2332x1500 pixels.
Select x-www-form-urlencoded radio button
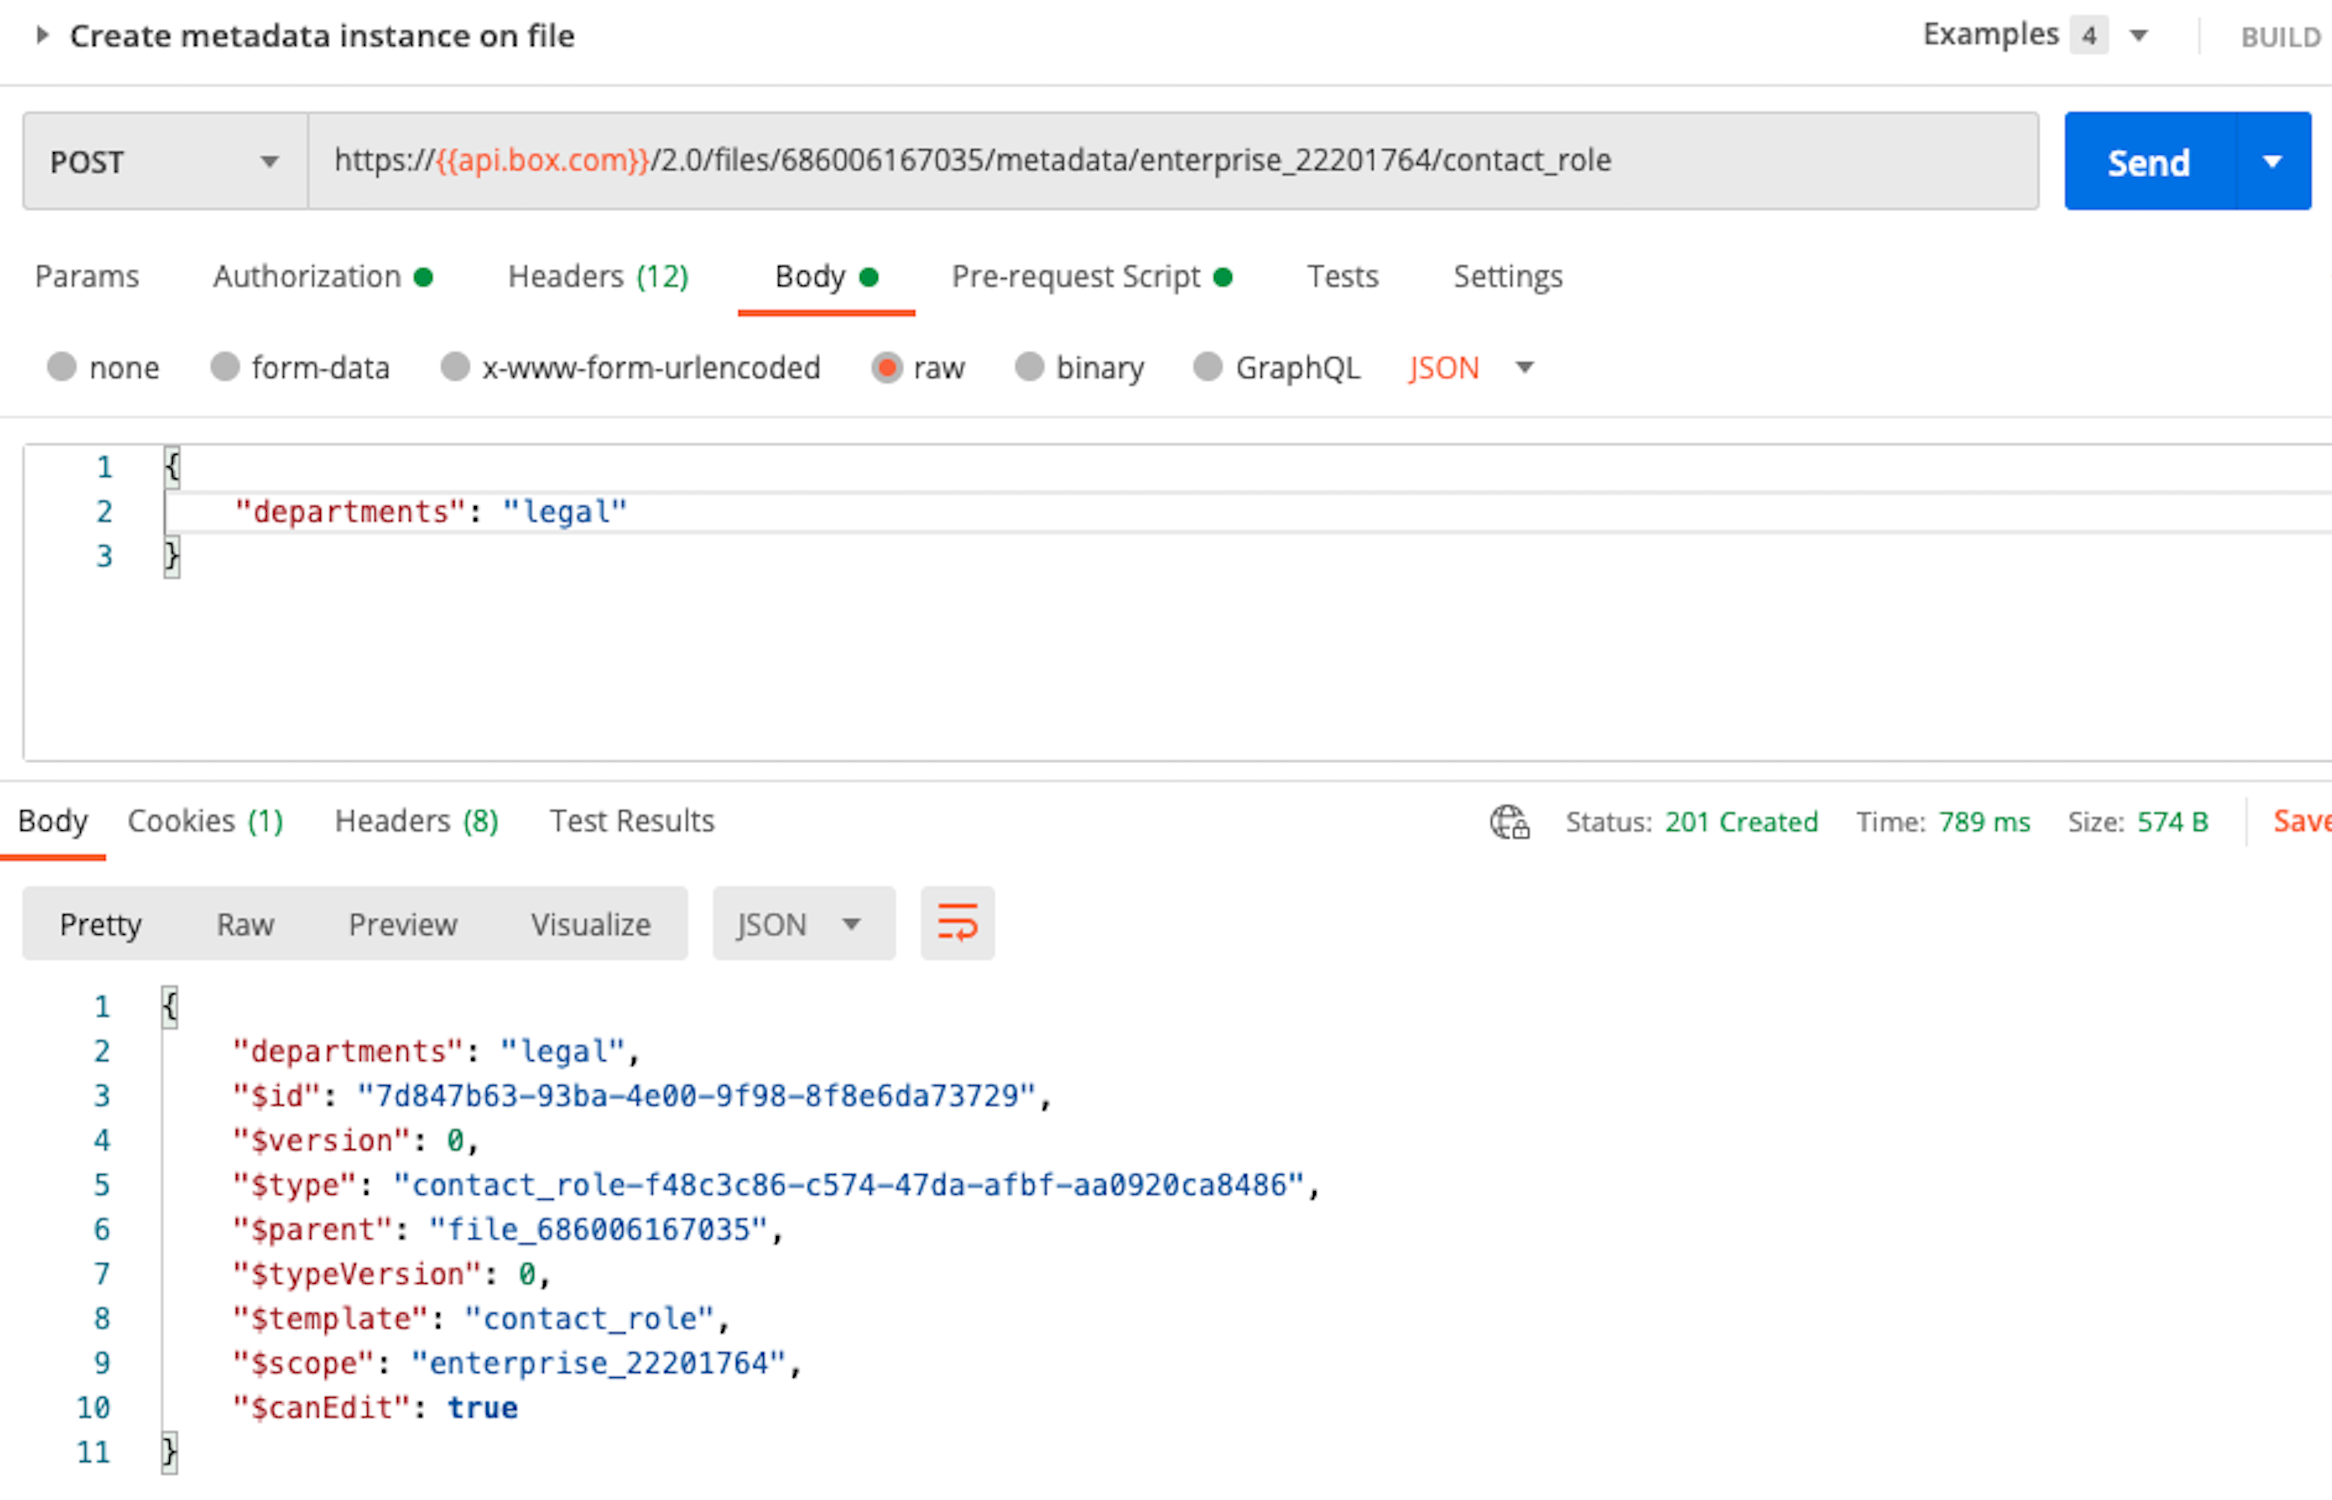pos(455,367)
